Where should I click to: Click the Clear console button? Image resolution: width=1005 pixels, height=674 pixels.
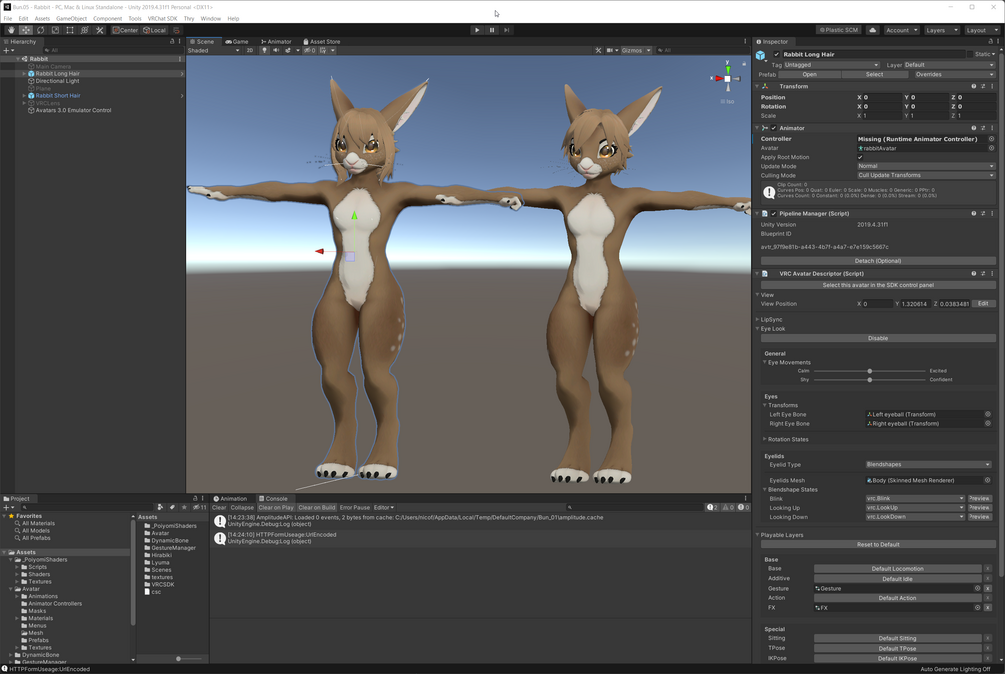[x=219, y=507]
